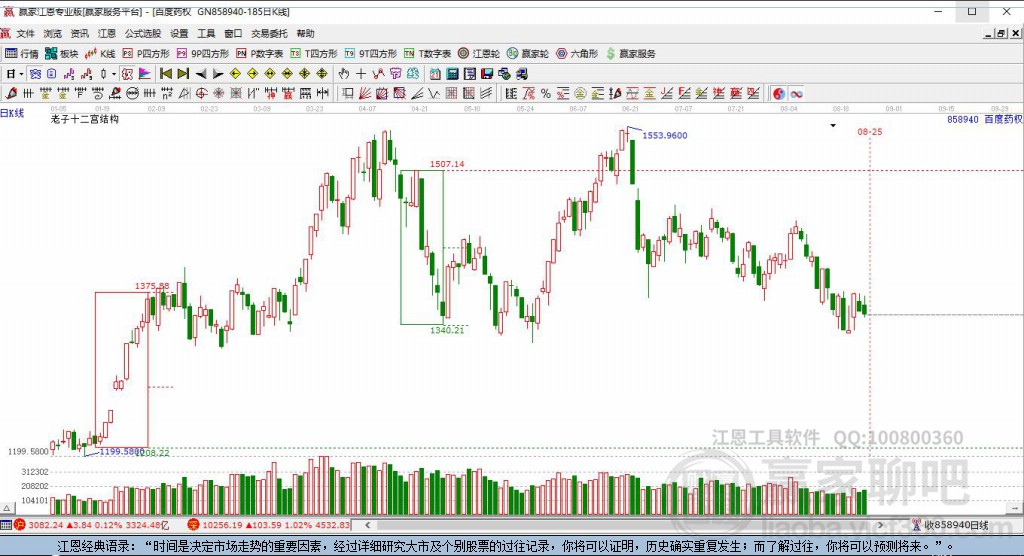Open the 江恩轮 Gann wheel
Screen dimensions: 1024x556
(x=479, y=54)
